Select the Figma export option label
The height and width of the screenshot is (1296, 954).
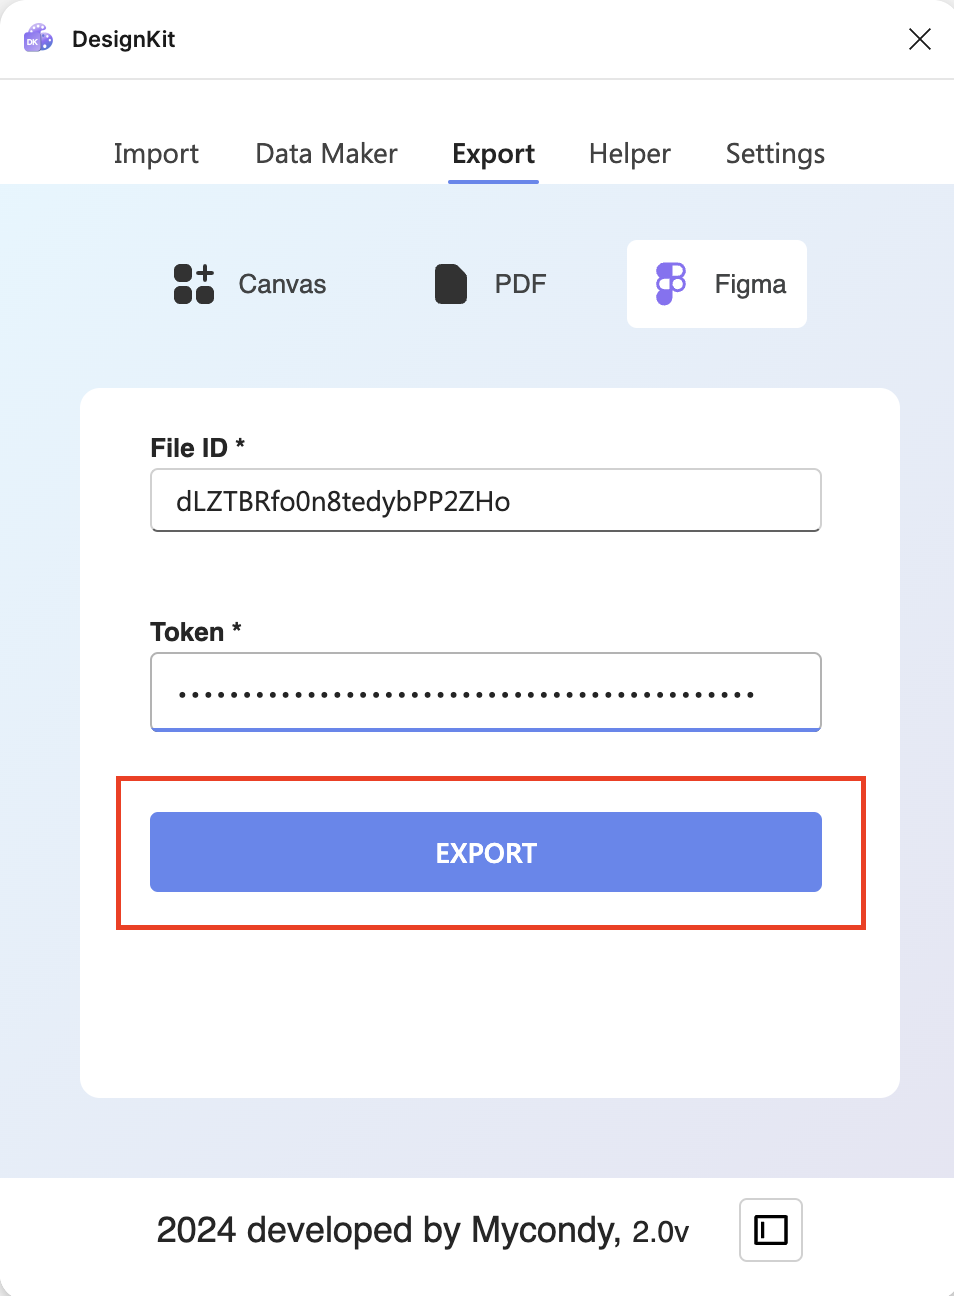point(750,284)
